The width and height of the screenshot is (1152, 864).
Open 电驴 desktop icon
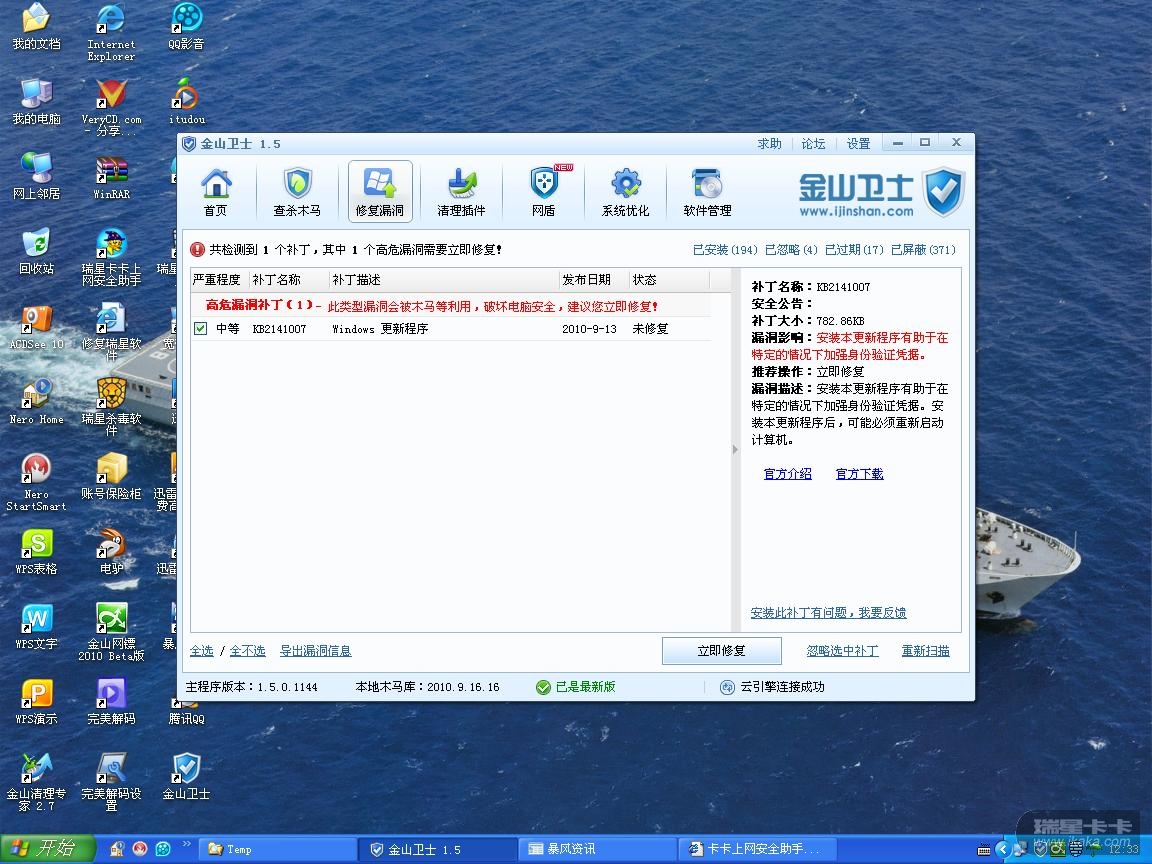[x=111, y=552]
